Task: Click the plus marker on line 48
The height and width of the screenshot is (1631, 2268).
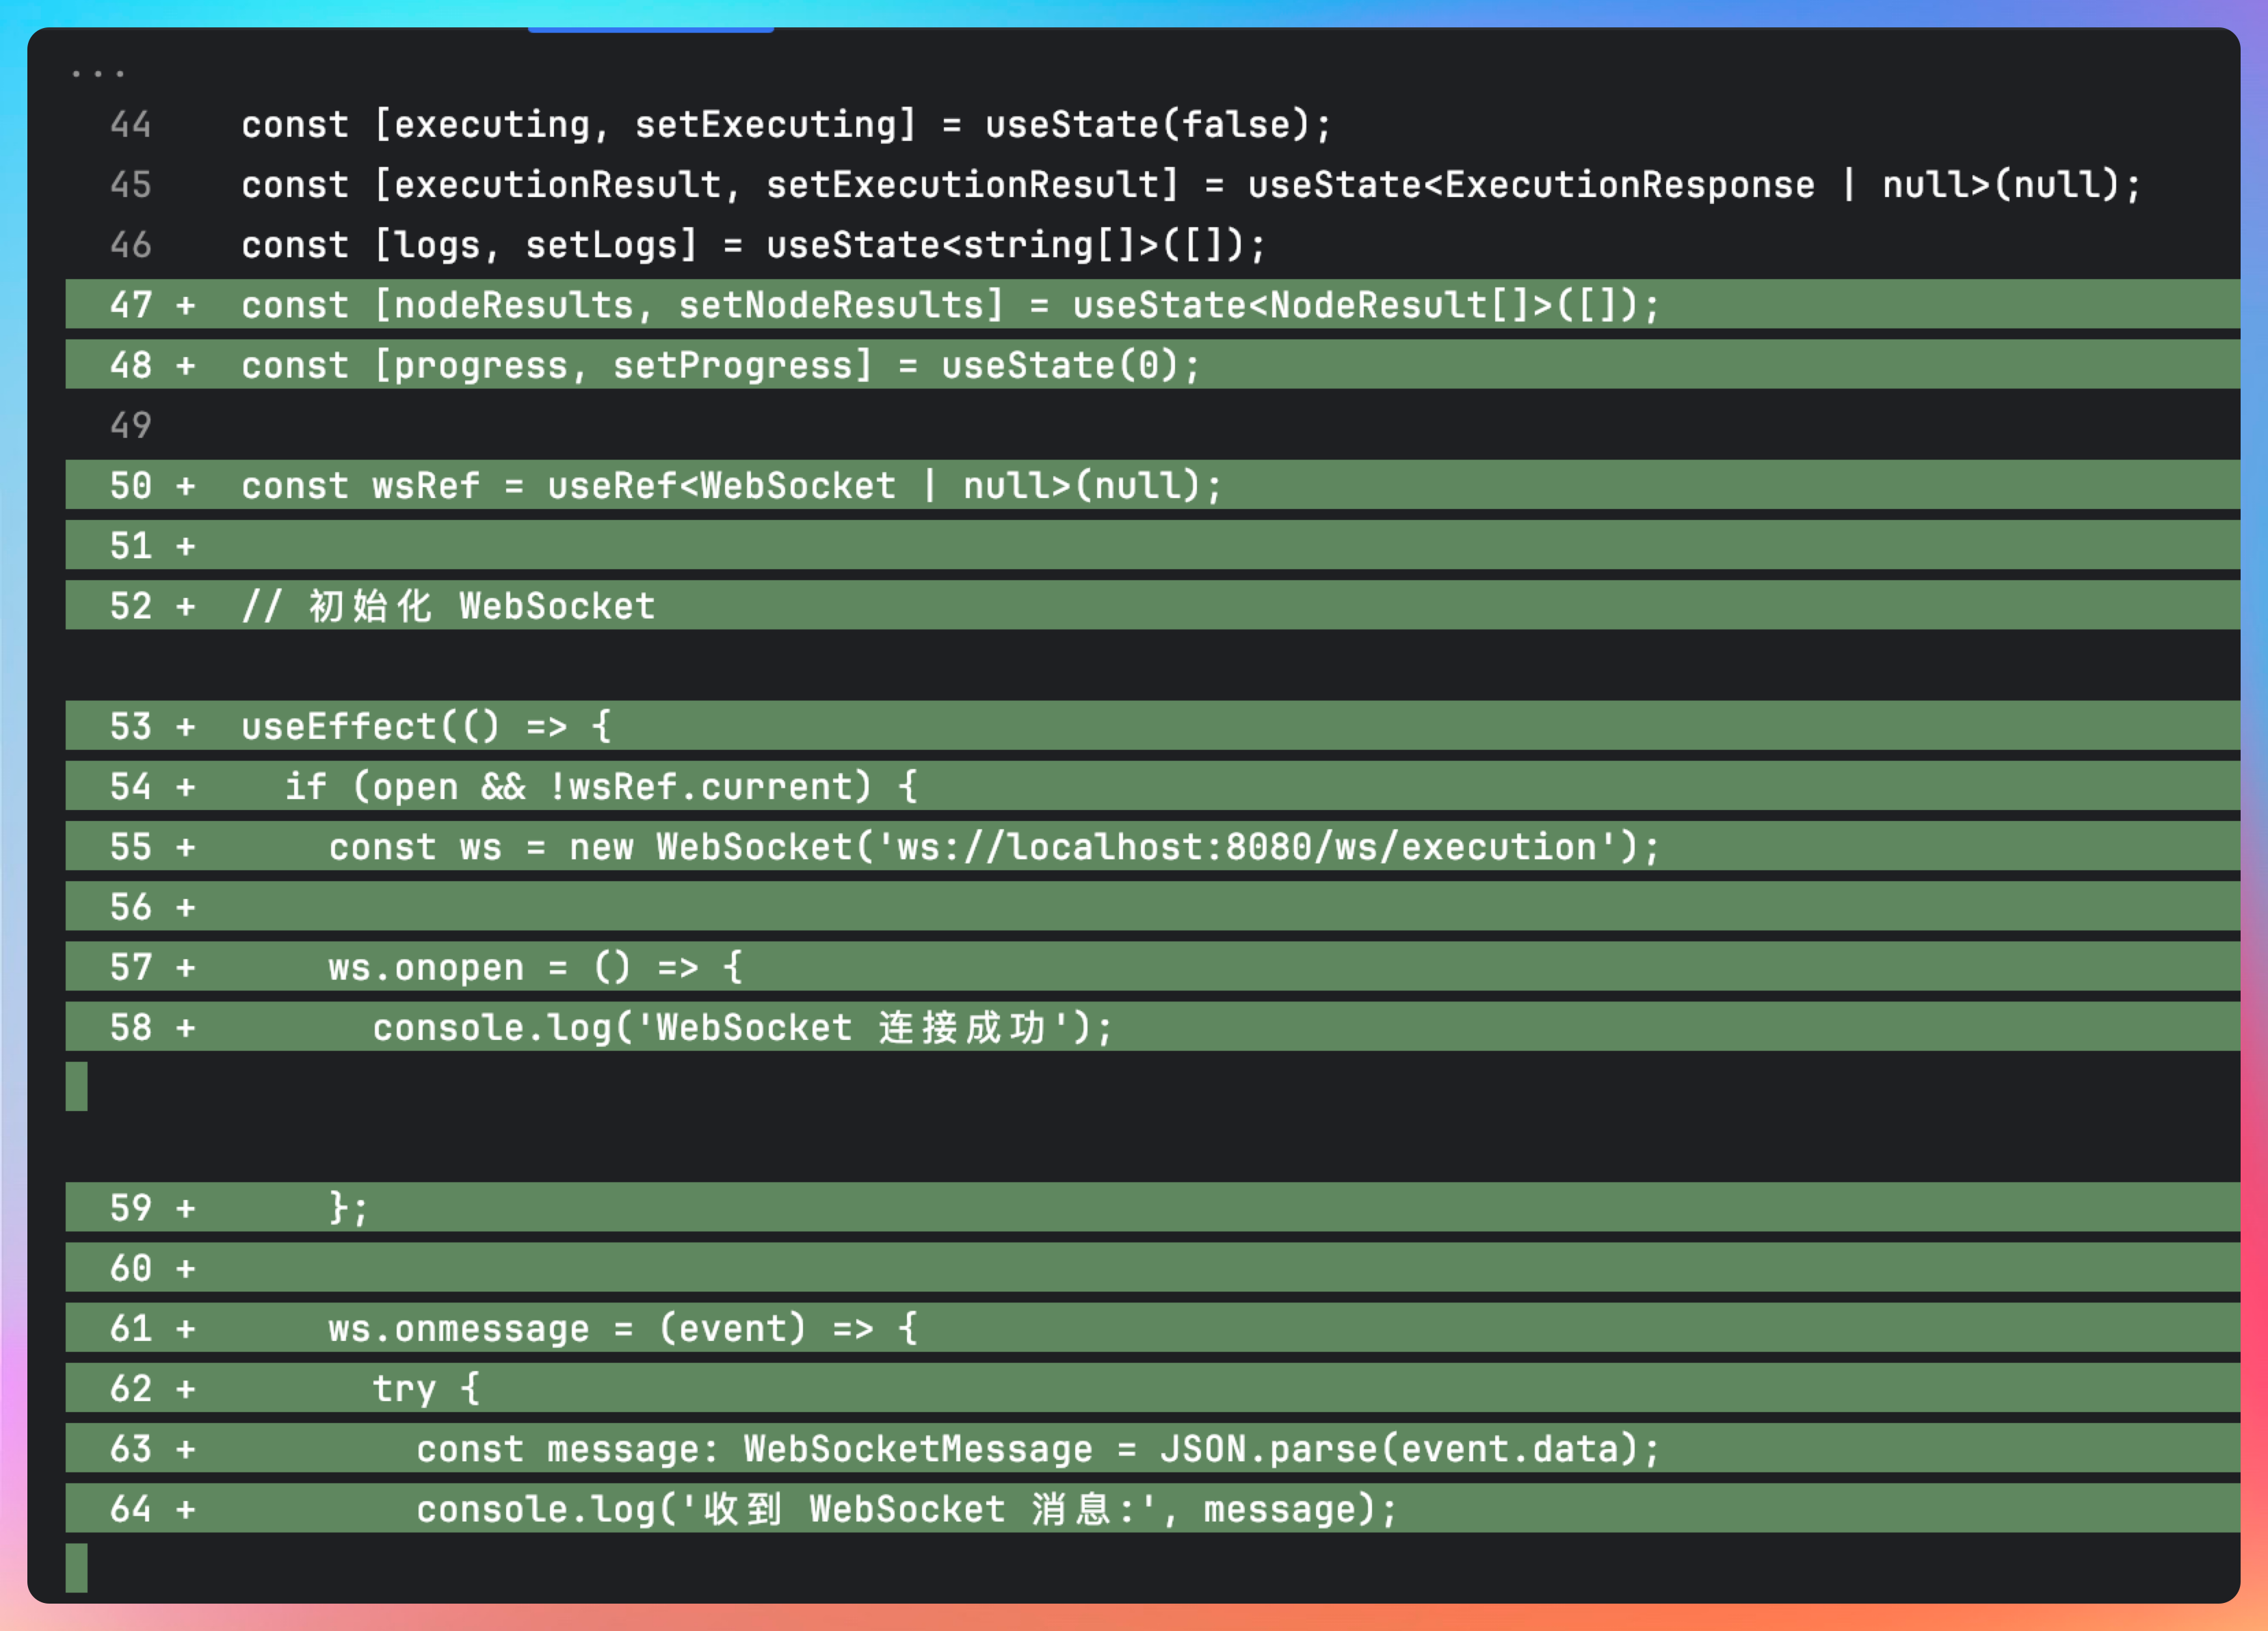Action: tap(185, 365)
